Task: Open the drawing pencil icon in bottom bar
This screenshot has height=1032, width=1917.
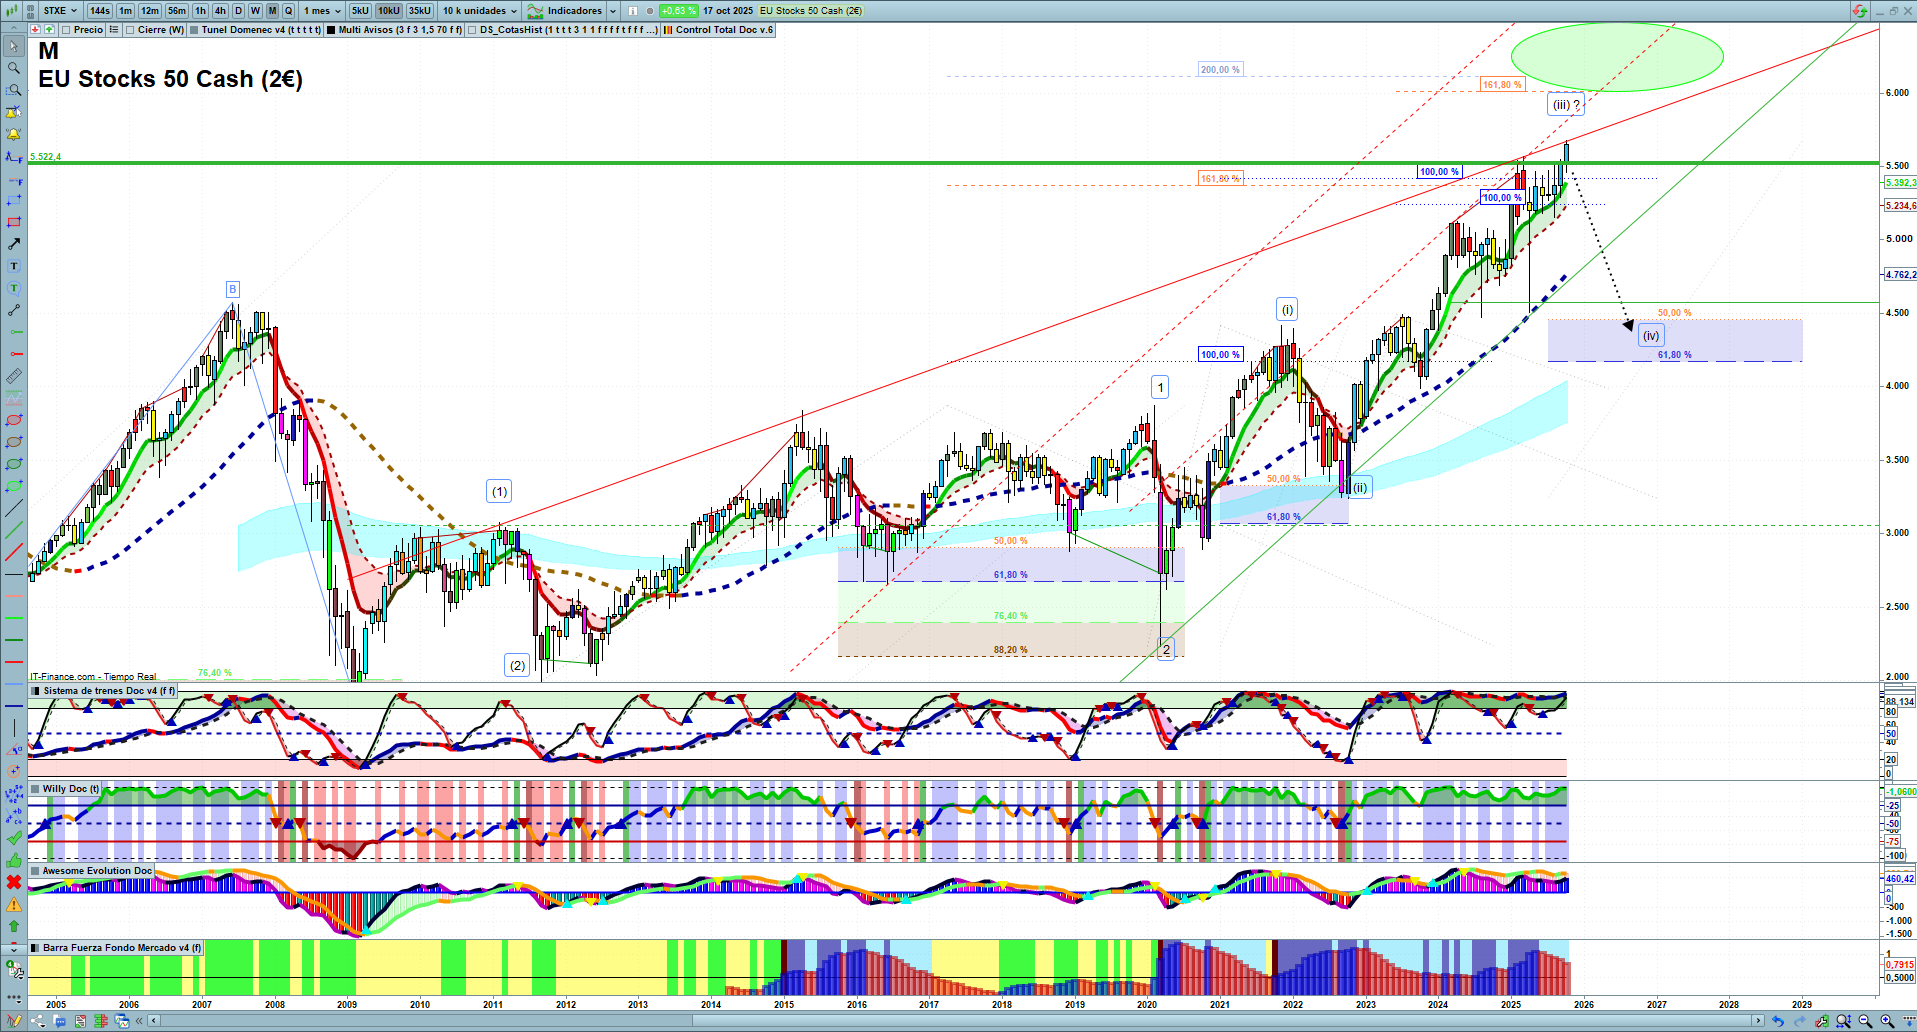Action: coord(14,1021)
